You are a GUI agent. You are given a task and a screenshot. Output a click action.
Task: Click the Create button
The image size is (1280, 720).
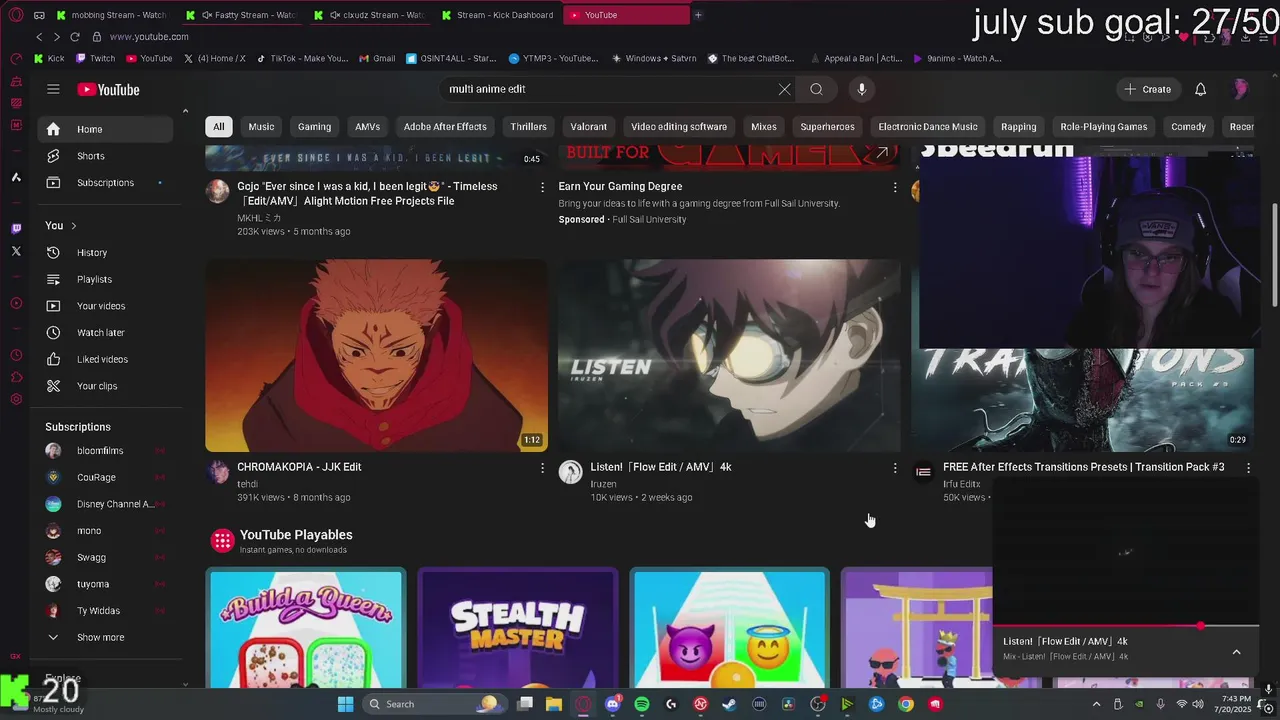[x=1147, y=89]
